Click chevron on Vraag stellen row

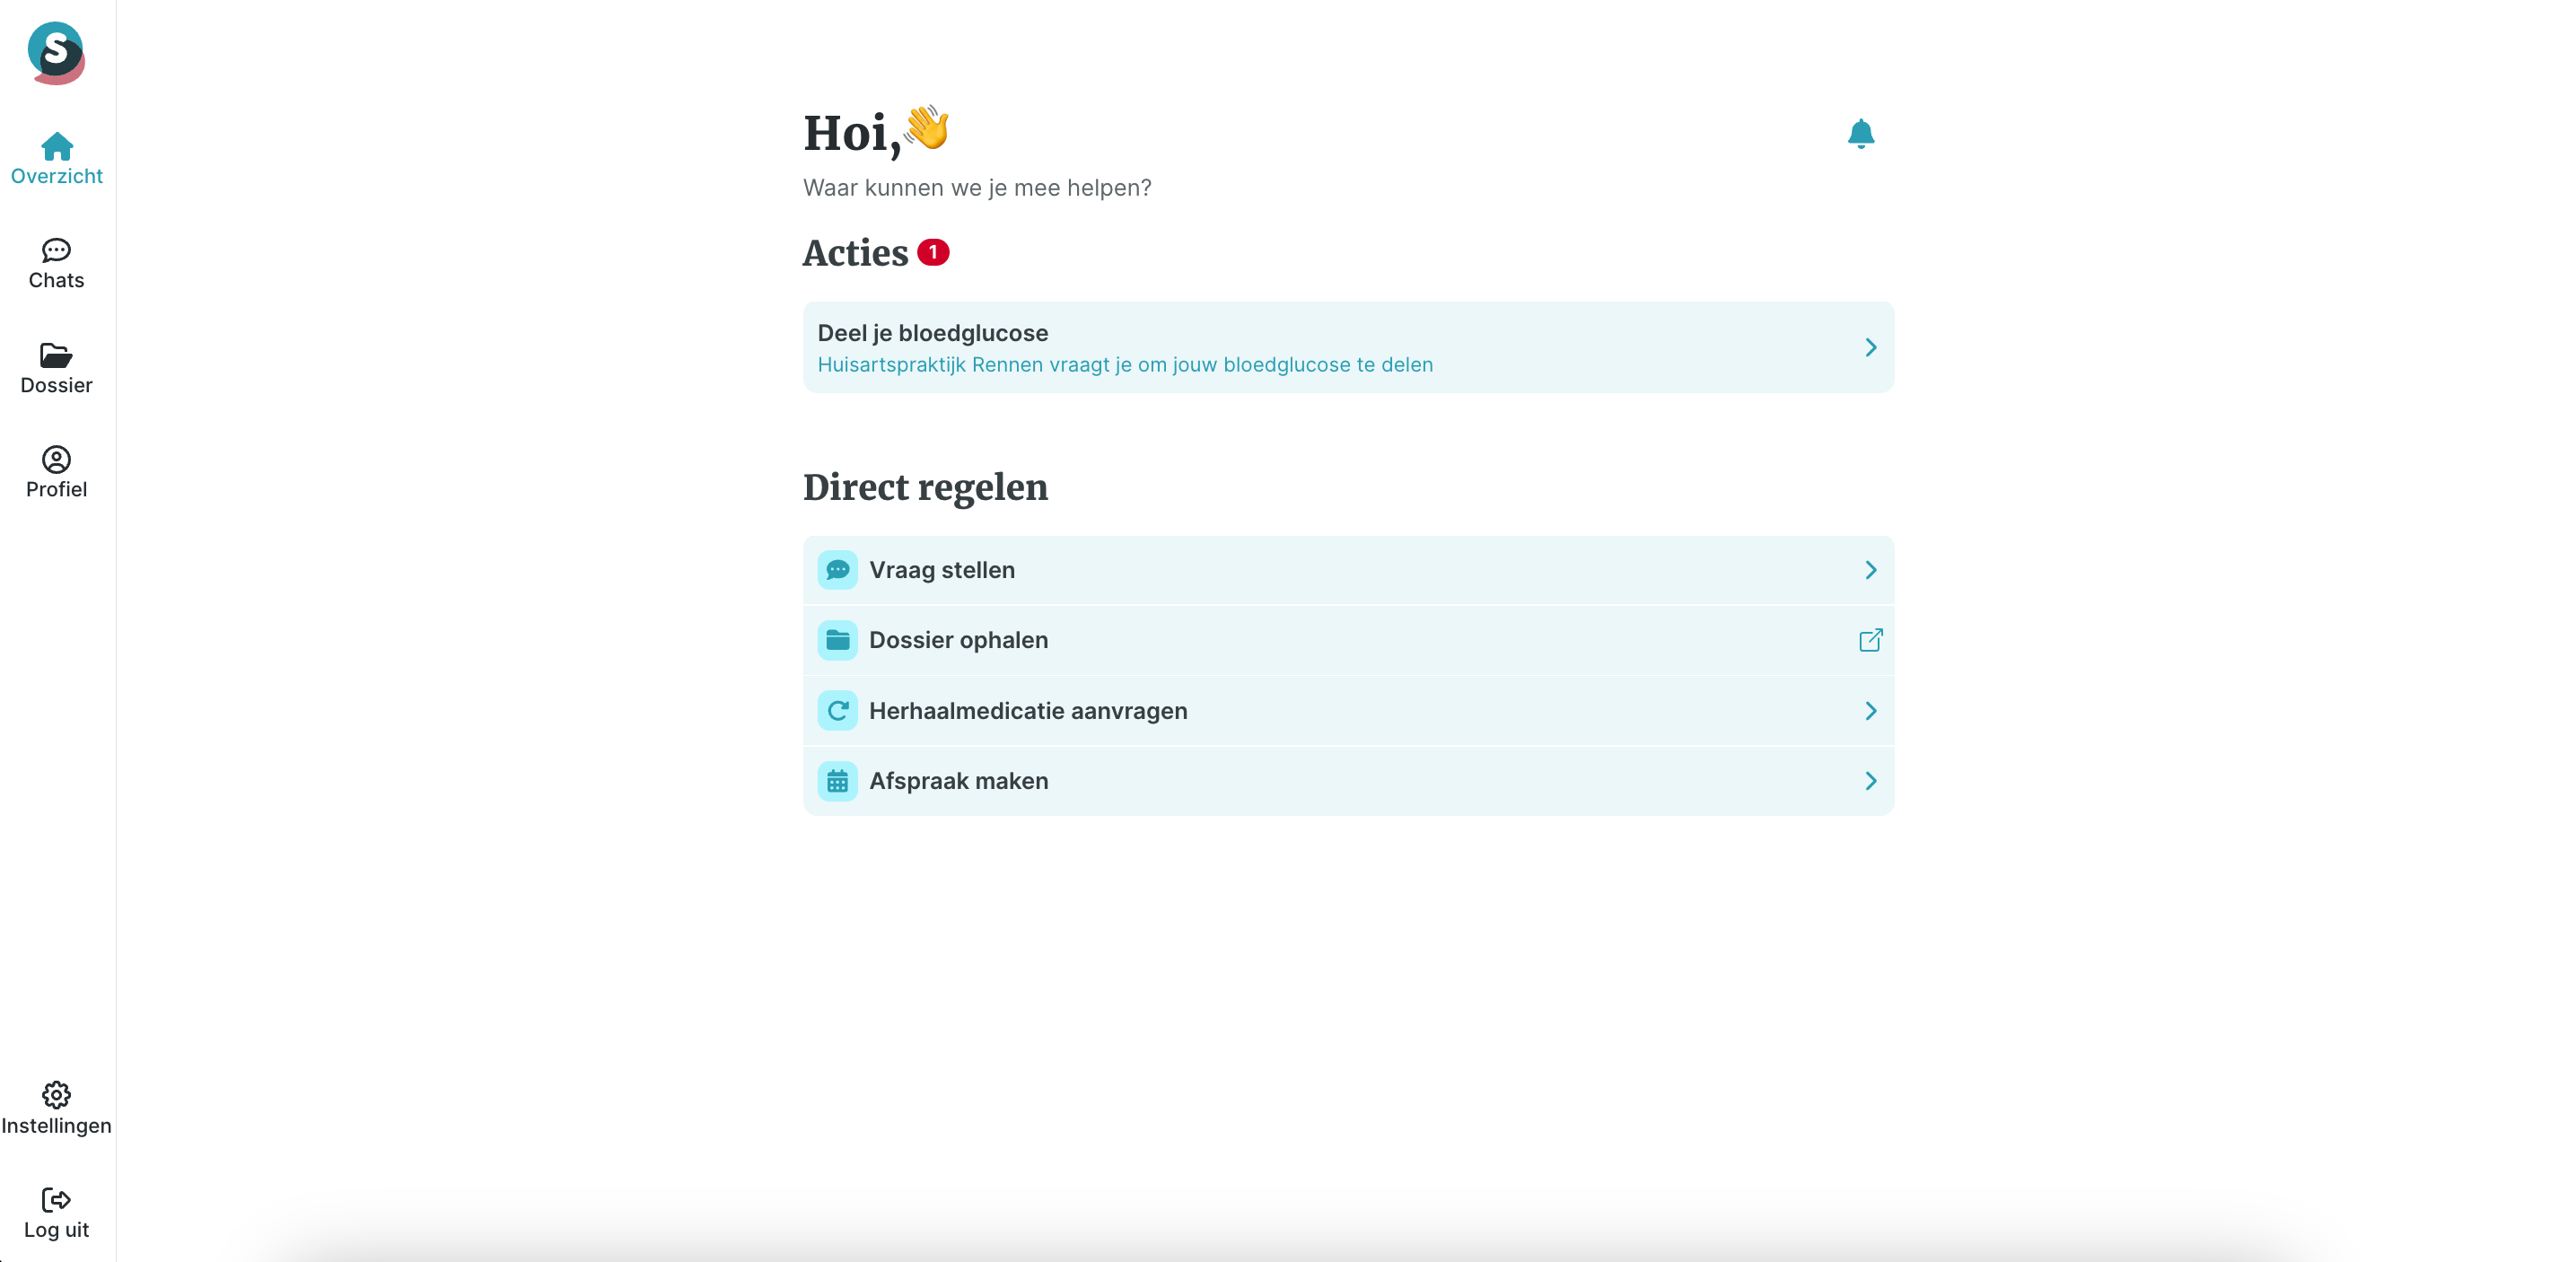point(1870,570)
